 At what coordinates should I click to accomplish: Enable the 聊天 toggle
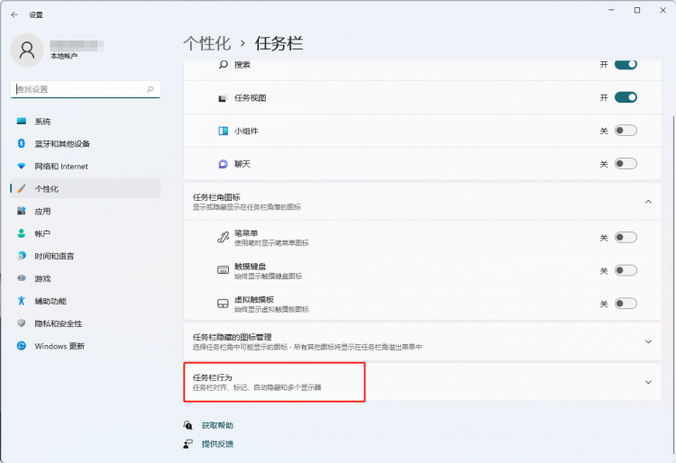pyautogui.click(x=626, y=163)
